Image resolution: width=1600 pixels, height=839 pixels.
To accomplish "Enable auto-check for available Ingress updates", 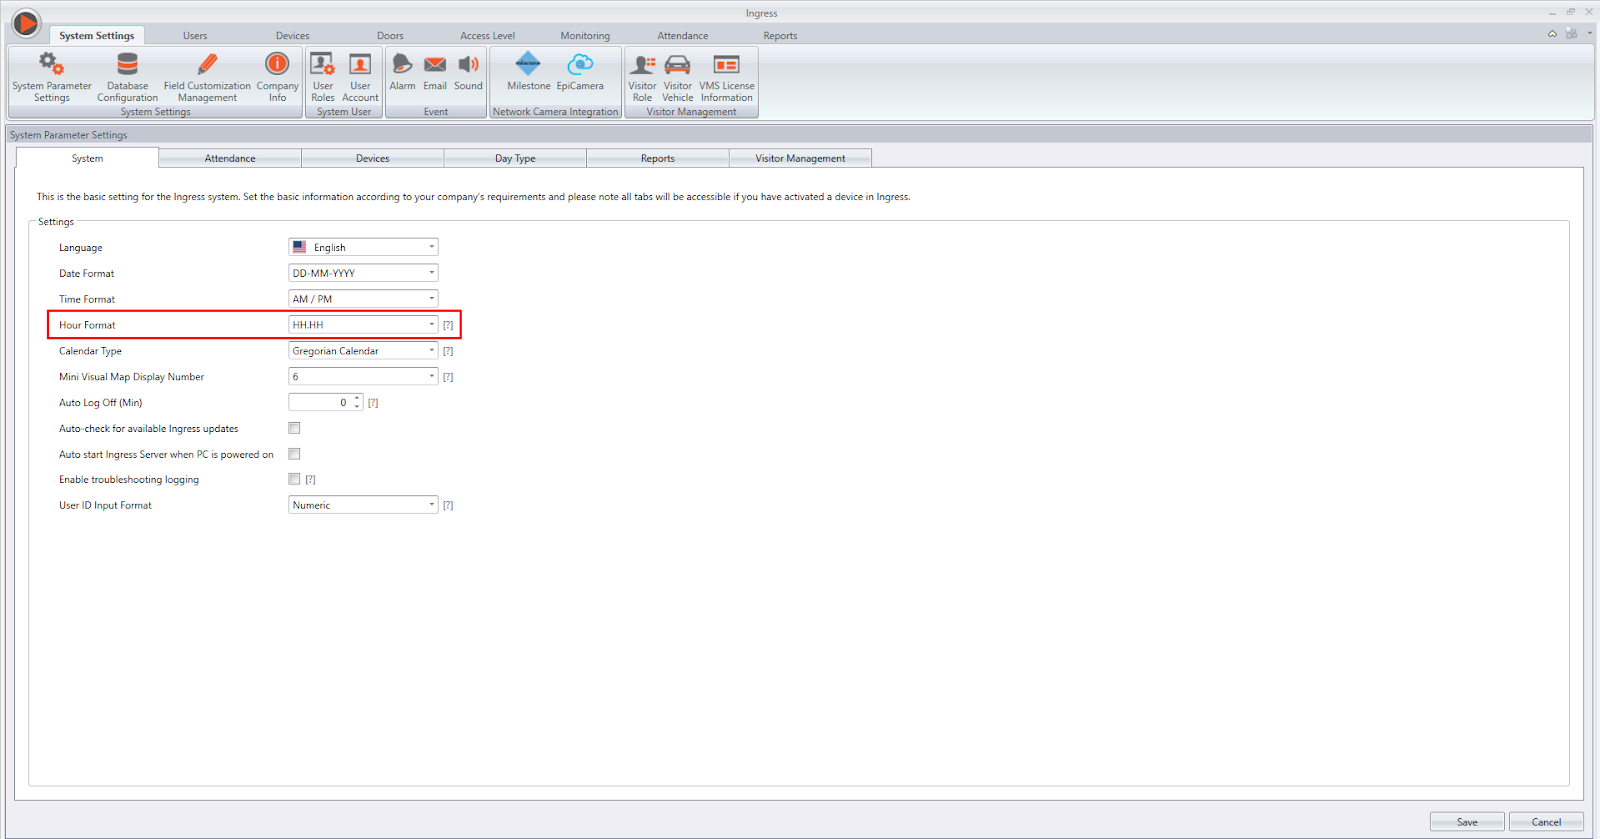I will (294, 428).
